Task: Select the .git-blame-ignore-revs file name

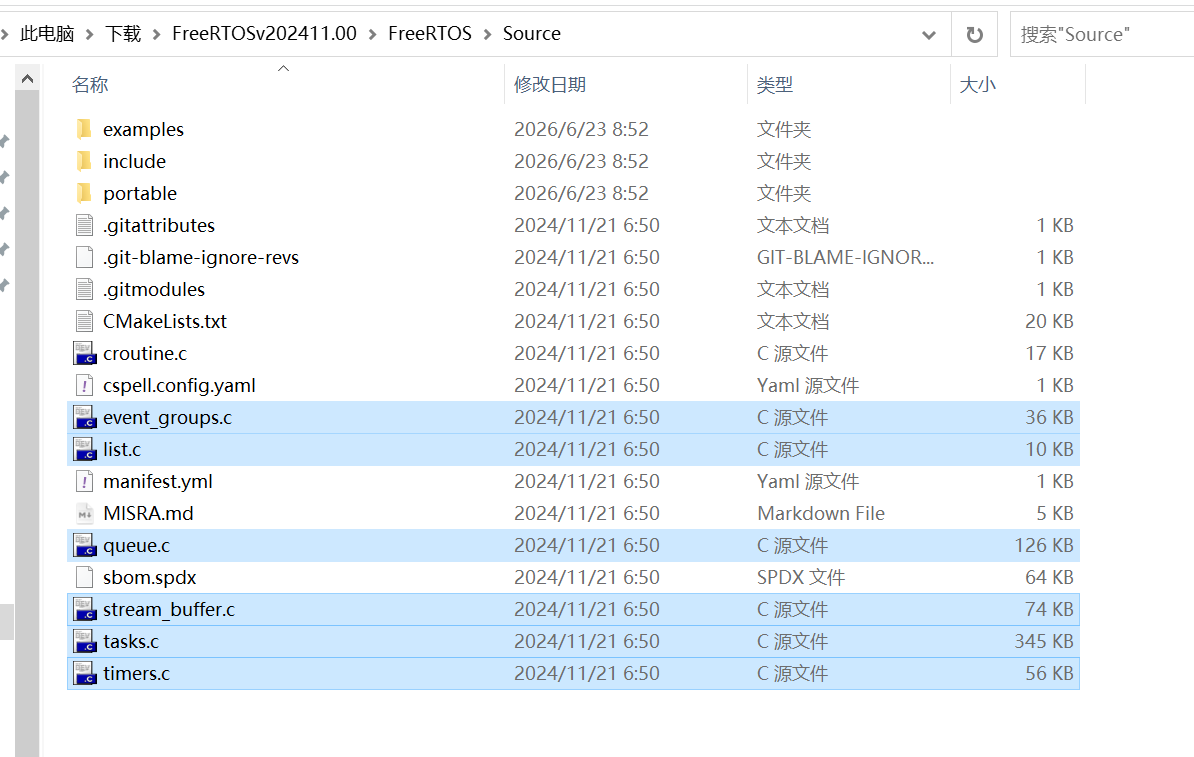Action: tap(201, 257)
